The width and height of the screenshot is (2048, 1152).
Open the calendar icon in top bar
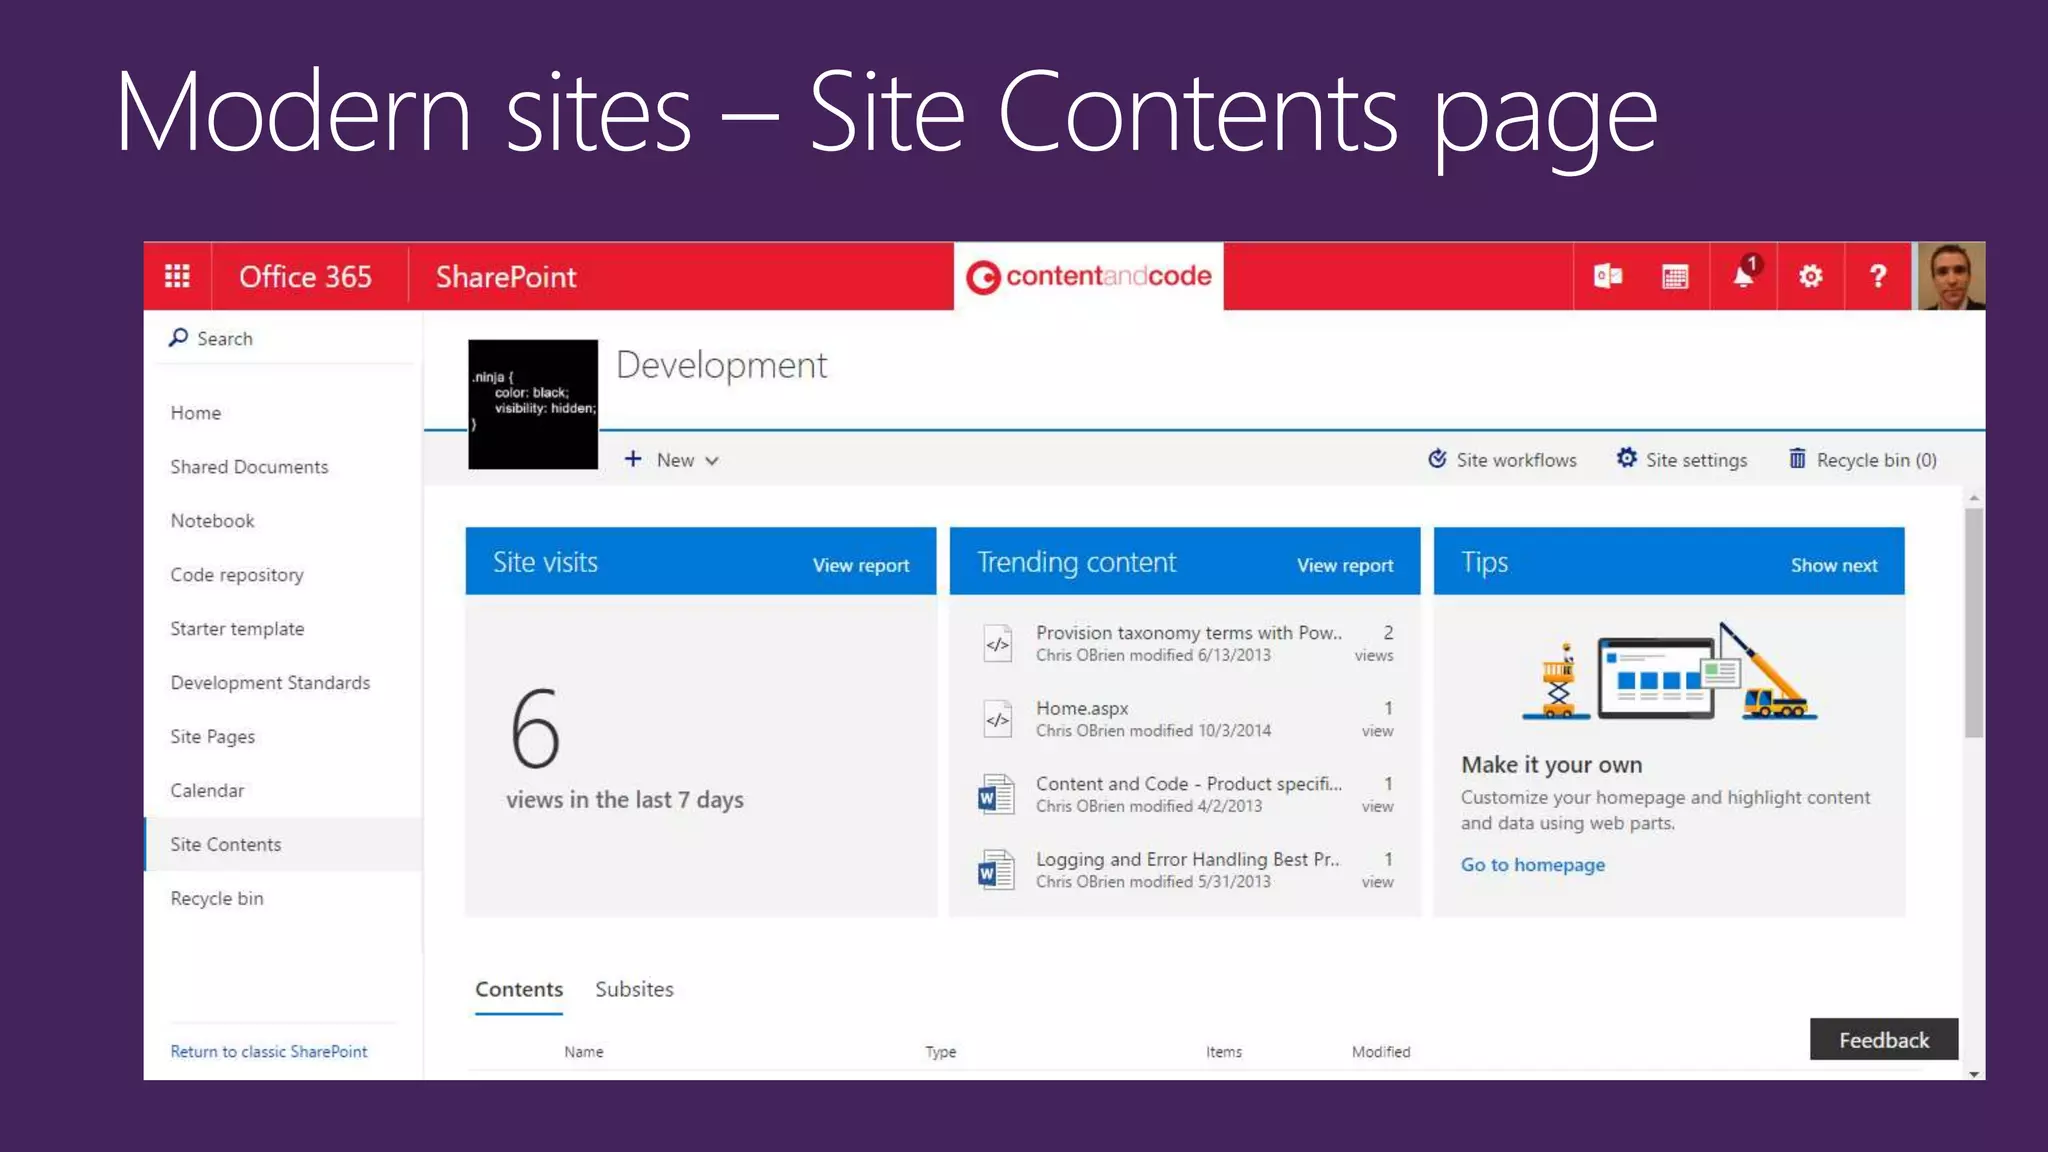[x=1675, y=276]
